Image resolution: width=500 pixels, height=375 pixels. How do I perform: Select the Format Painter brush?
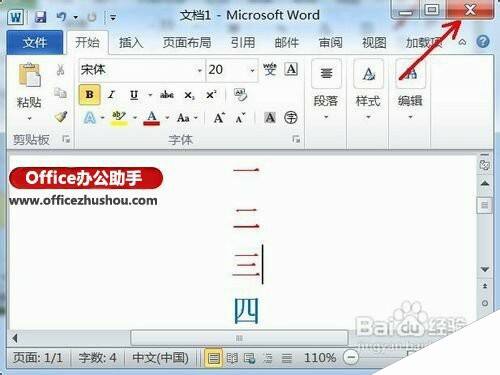tap(61, 117)
